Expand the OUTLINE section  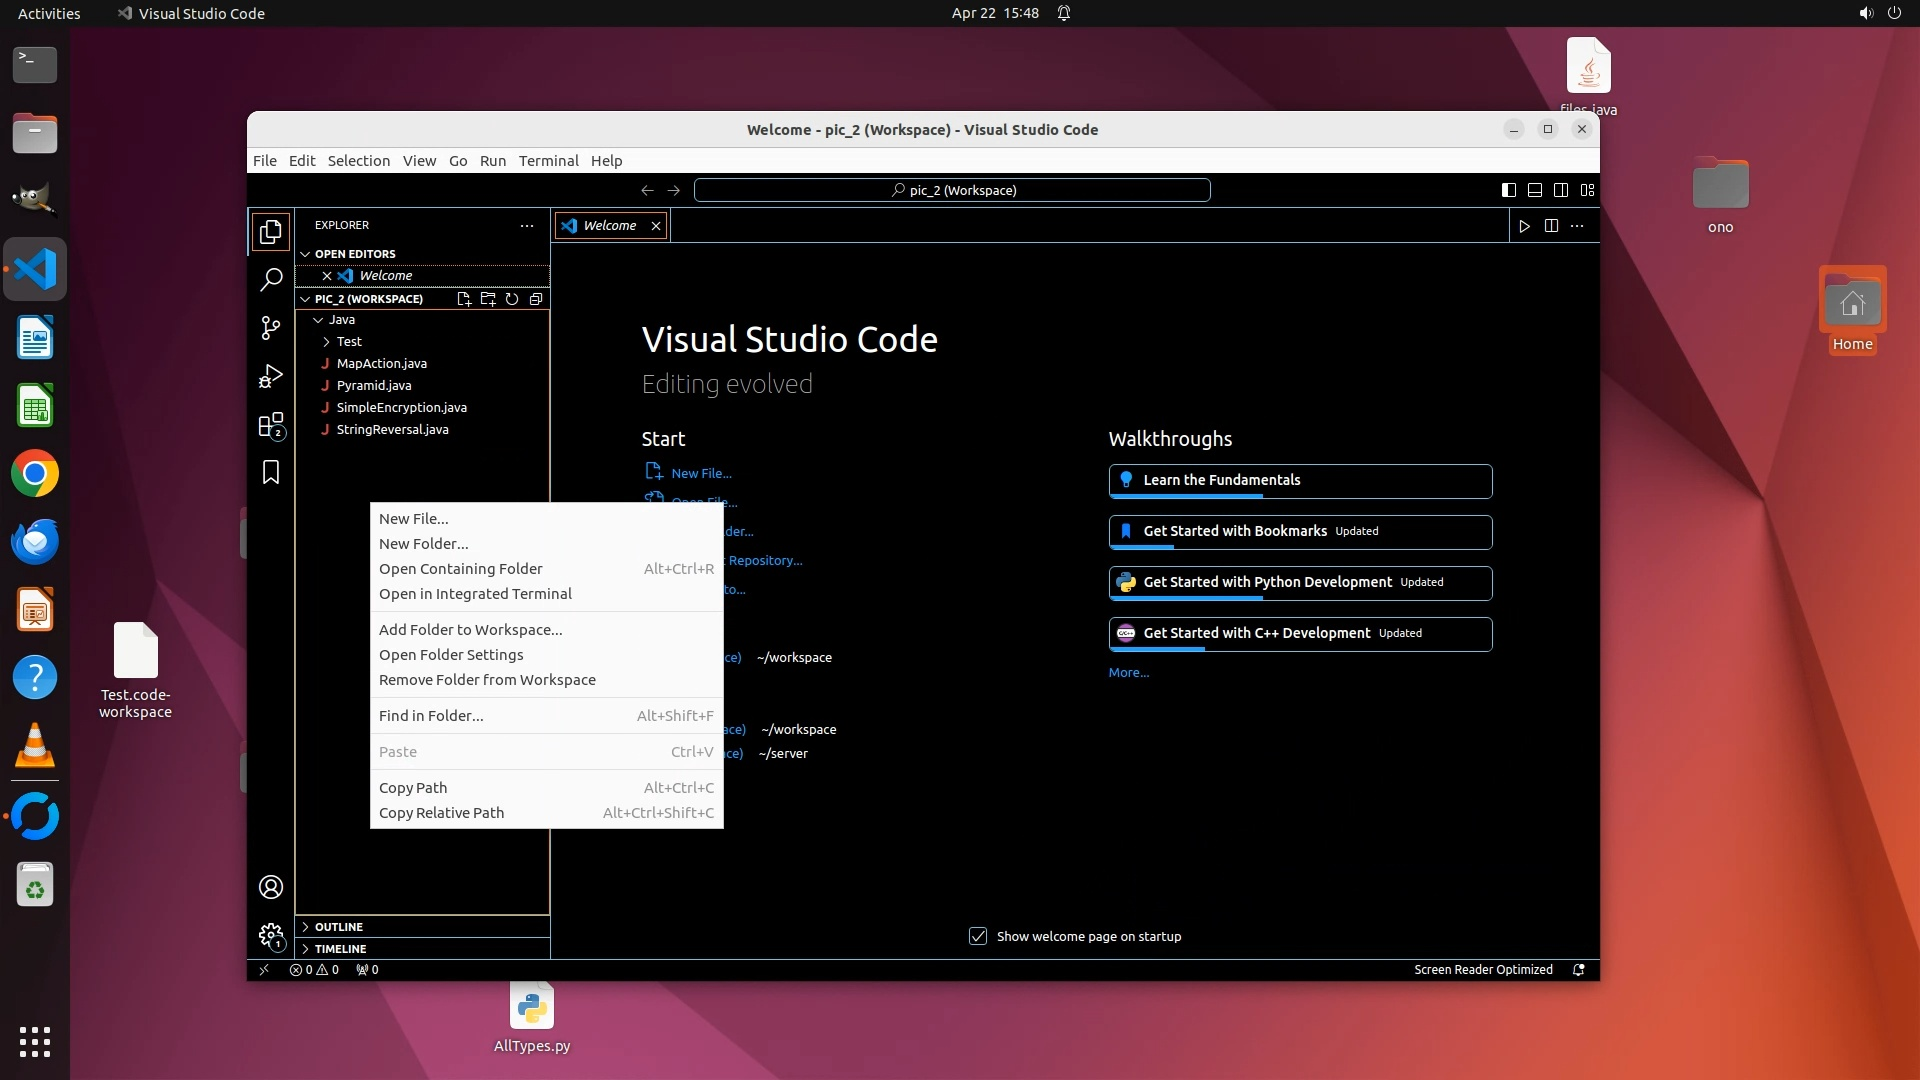coord(339,927)
